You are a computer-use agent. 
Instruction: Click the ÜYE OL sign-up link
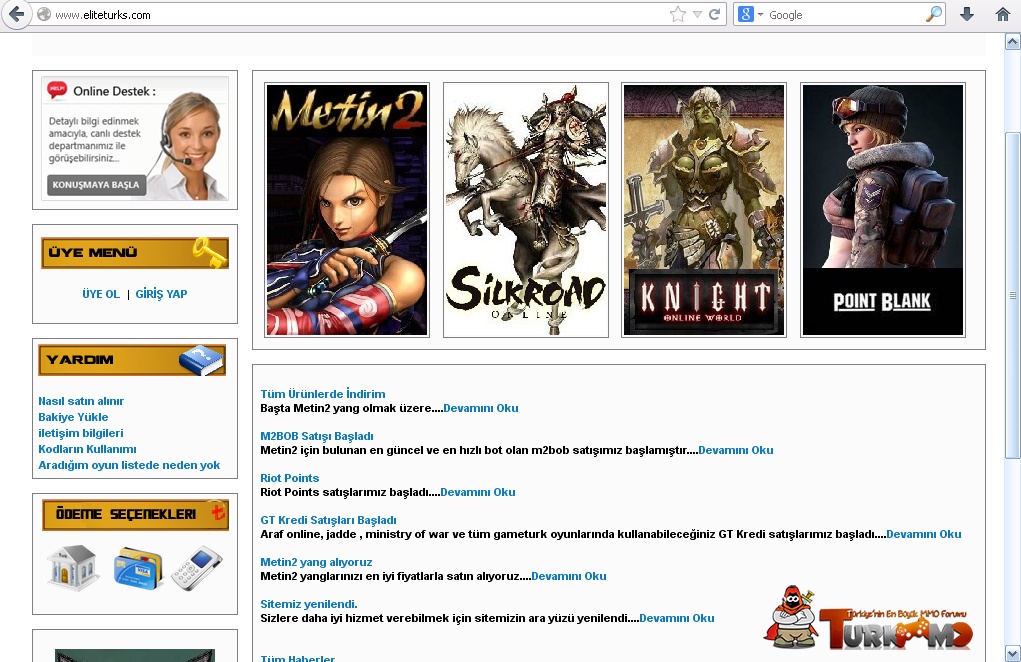coord(101,294)
